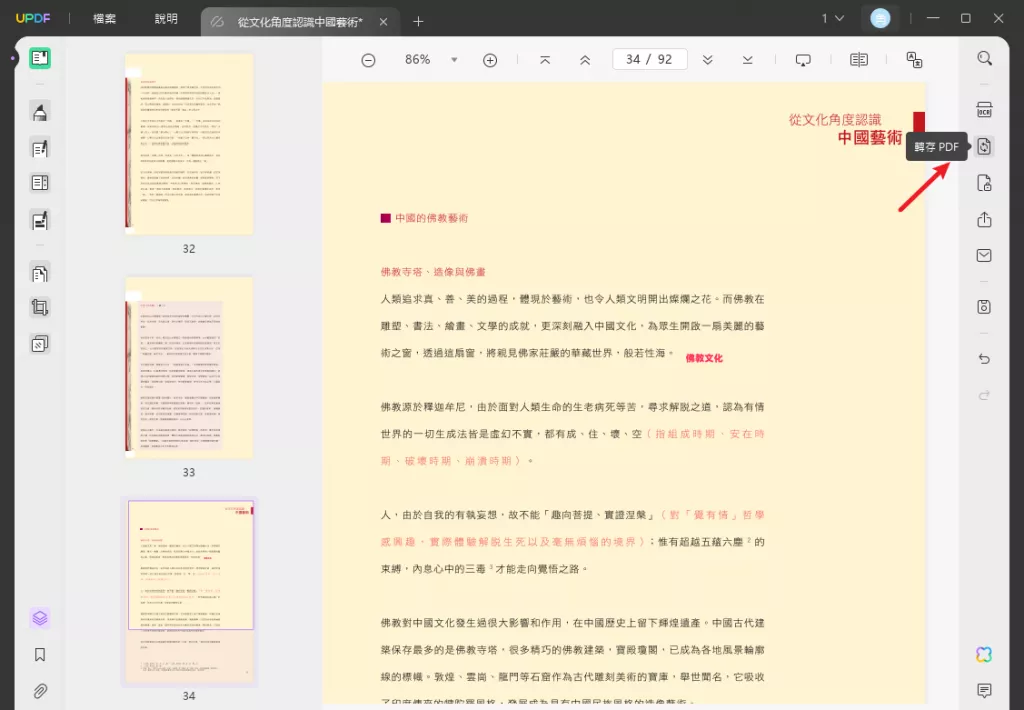Viewport: 1024px width, 710px height.
Task: Open the Share file icon
Action: pyautogui.click(x=984, y=219)
